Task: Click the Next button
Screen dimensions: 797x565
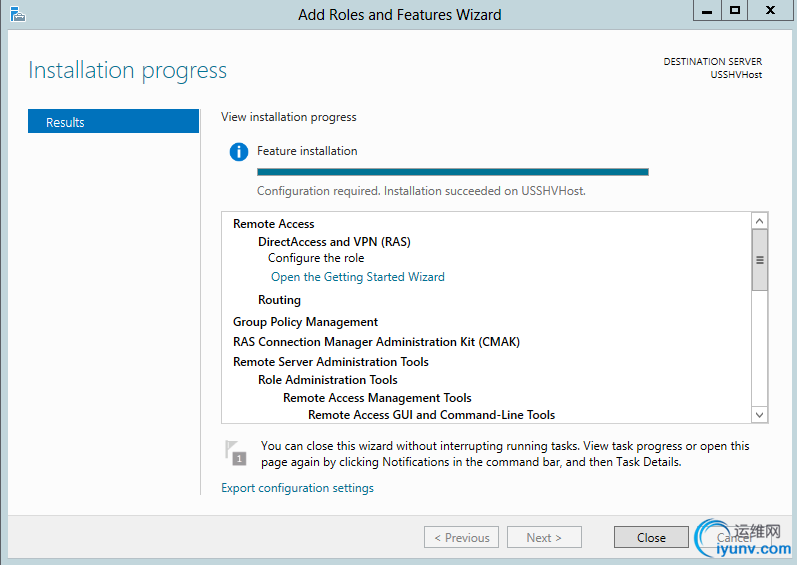Action: tap(543, 537)
